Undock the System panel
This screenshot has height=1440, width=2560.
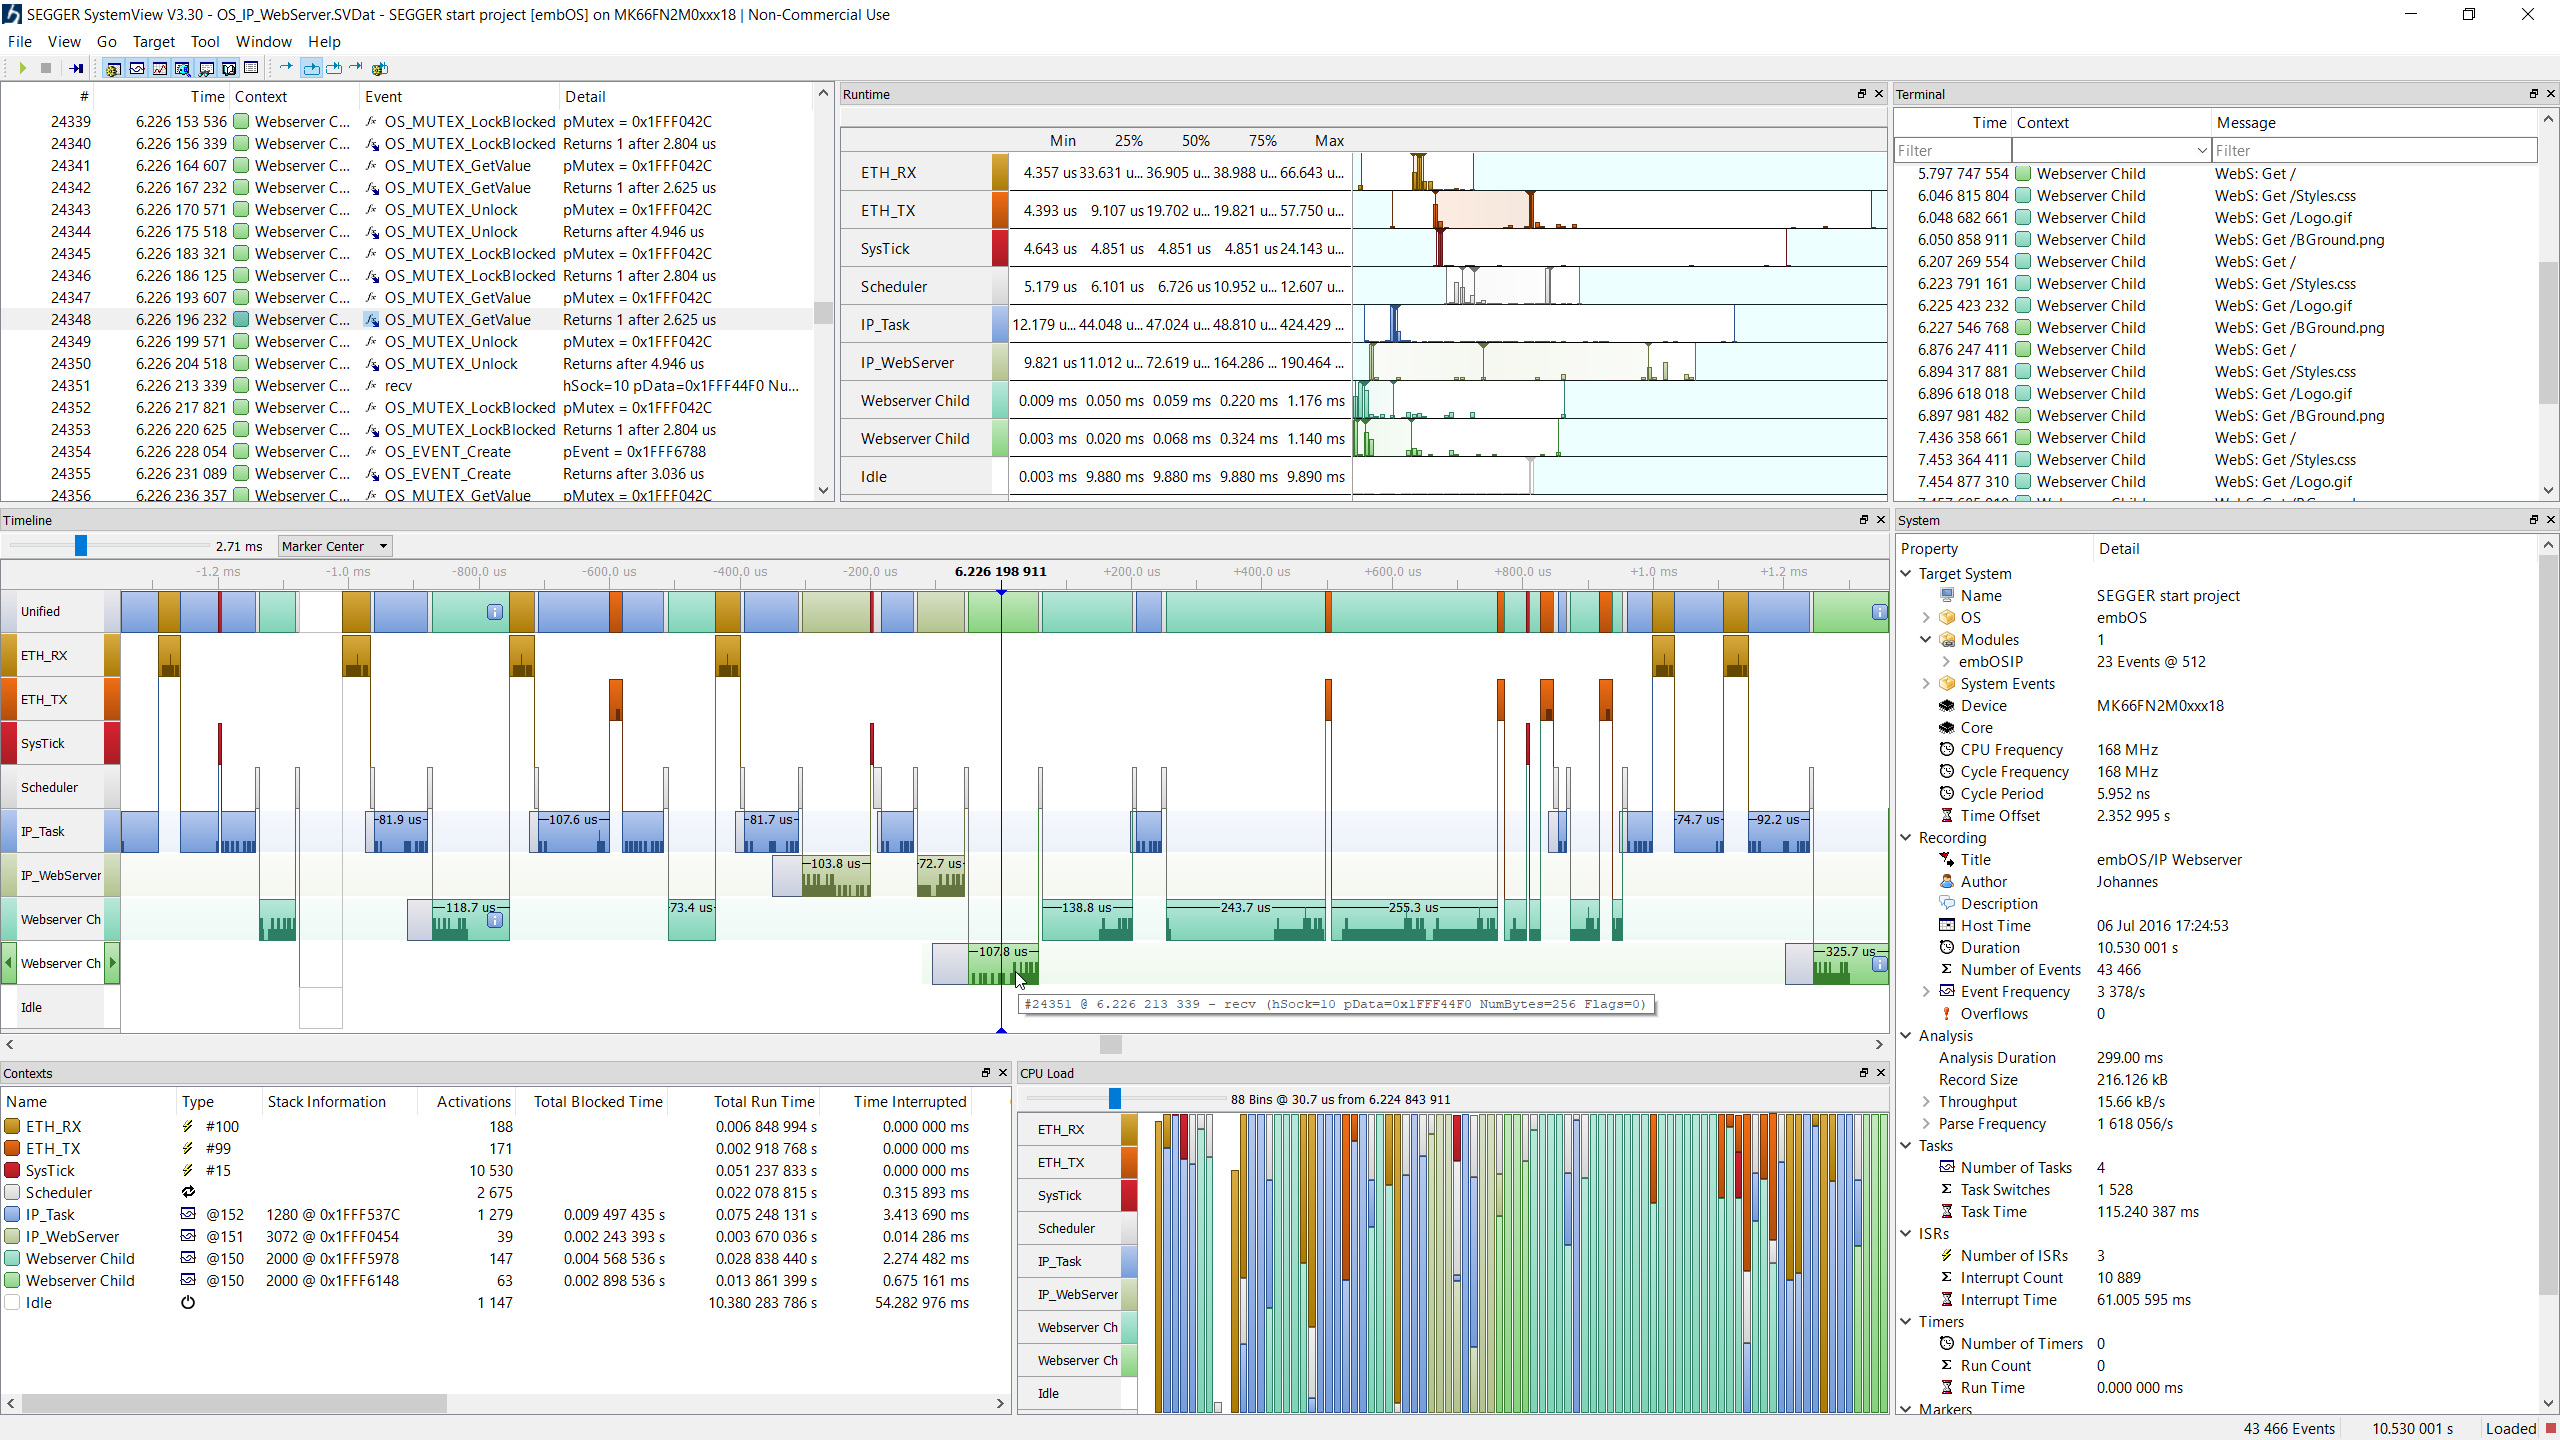(x=2534, y=520)
